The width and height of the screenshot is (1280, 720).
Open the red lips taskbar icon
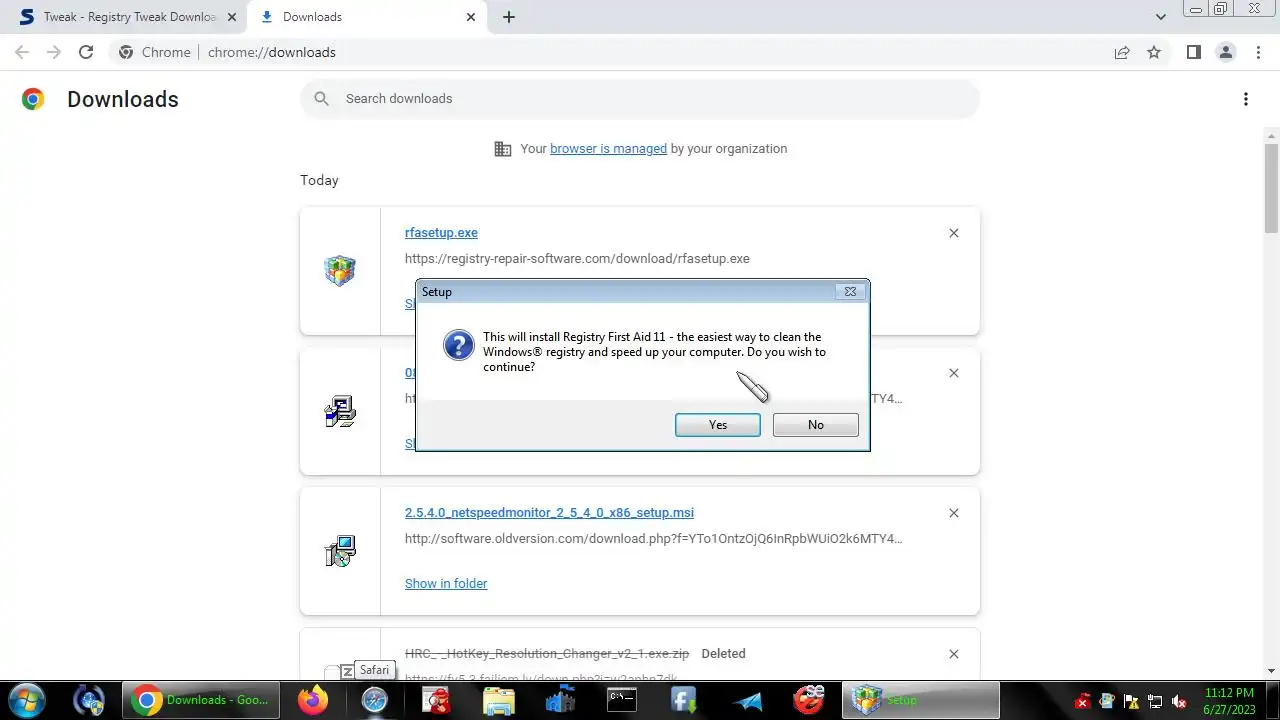click(808, 700)
